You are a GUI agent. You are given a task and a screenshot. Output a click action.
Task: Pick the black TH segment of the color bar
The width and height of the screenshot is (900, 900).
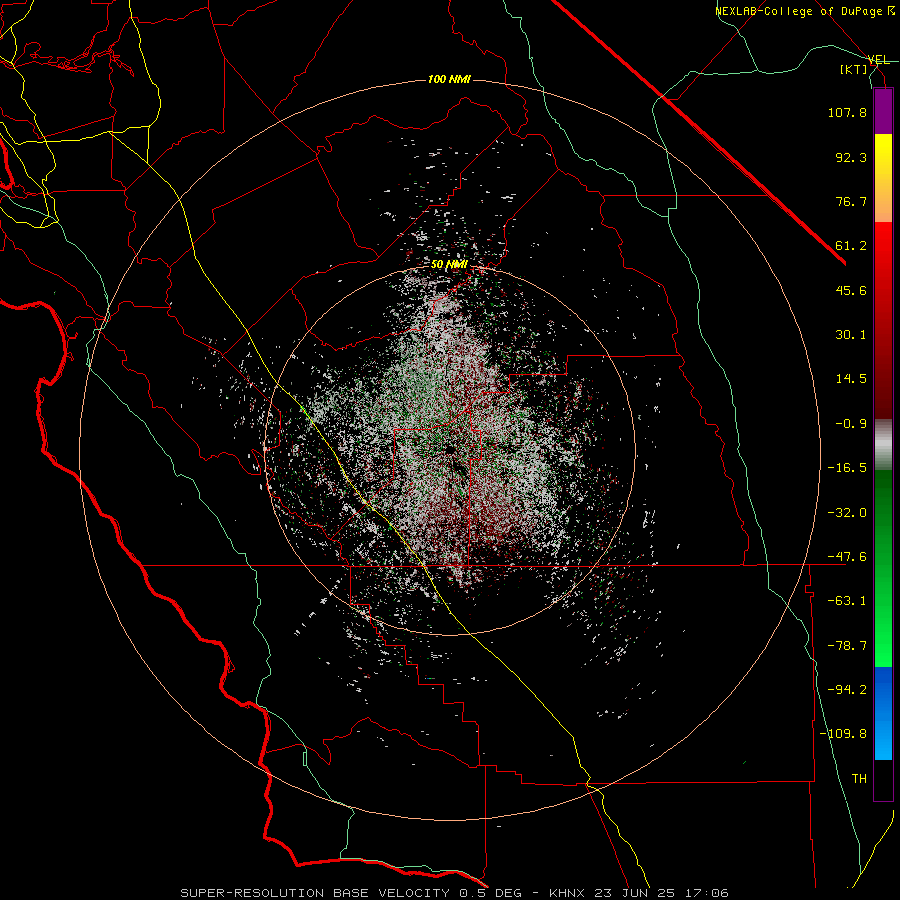(883, 780)
